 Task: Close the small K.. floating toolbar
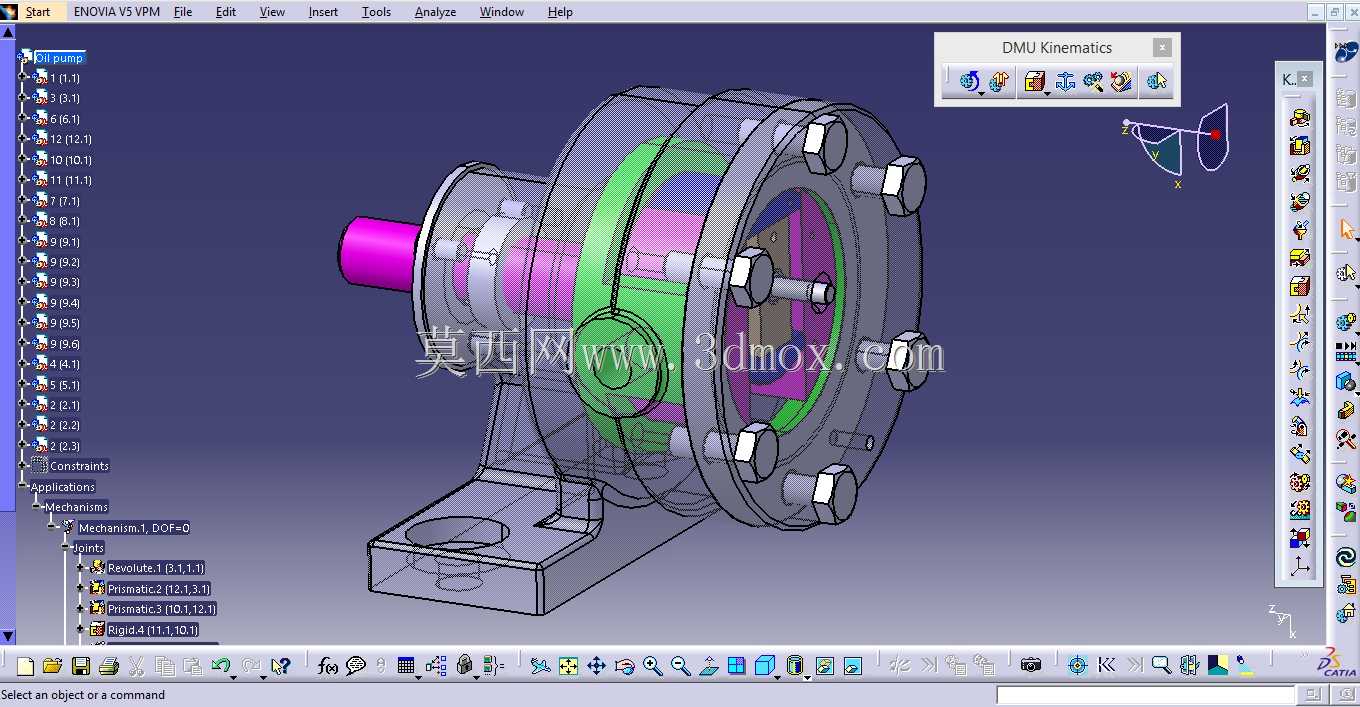pos(1305,78)
